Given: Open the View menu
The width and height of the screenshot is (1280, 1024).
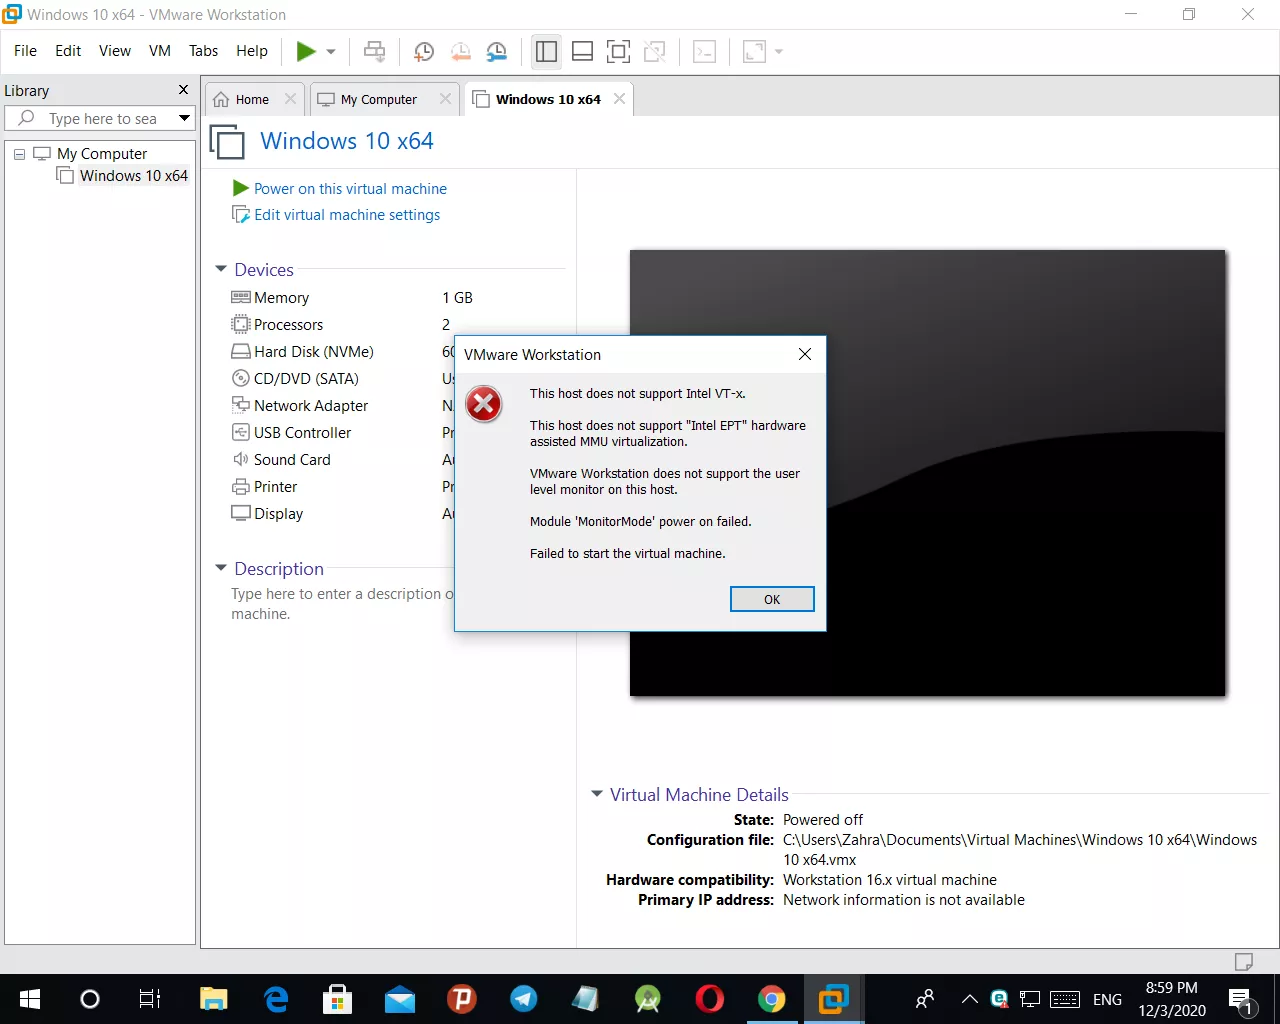Looking at the screenshot, I should [115, 51].
